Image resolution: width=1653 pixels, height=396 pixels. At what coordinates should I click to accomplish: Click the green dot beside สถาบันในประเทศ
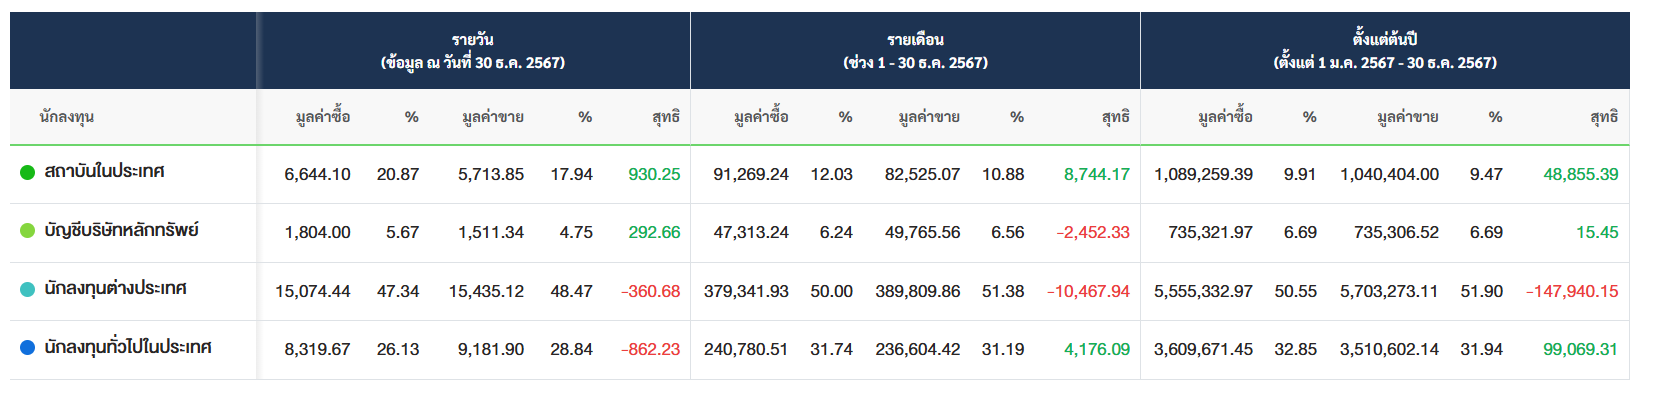[x=28, y=172]
